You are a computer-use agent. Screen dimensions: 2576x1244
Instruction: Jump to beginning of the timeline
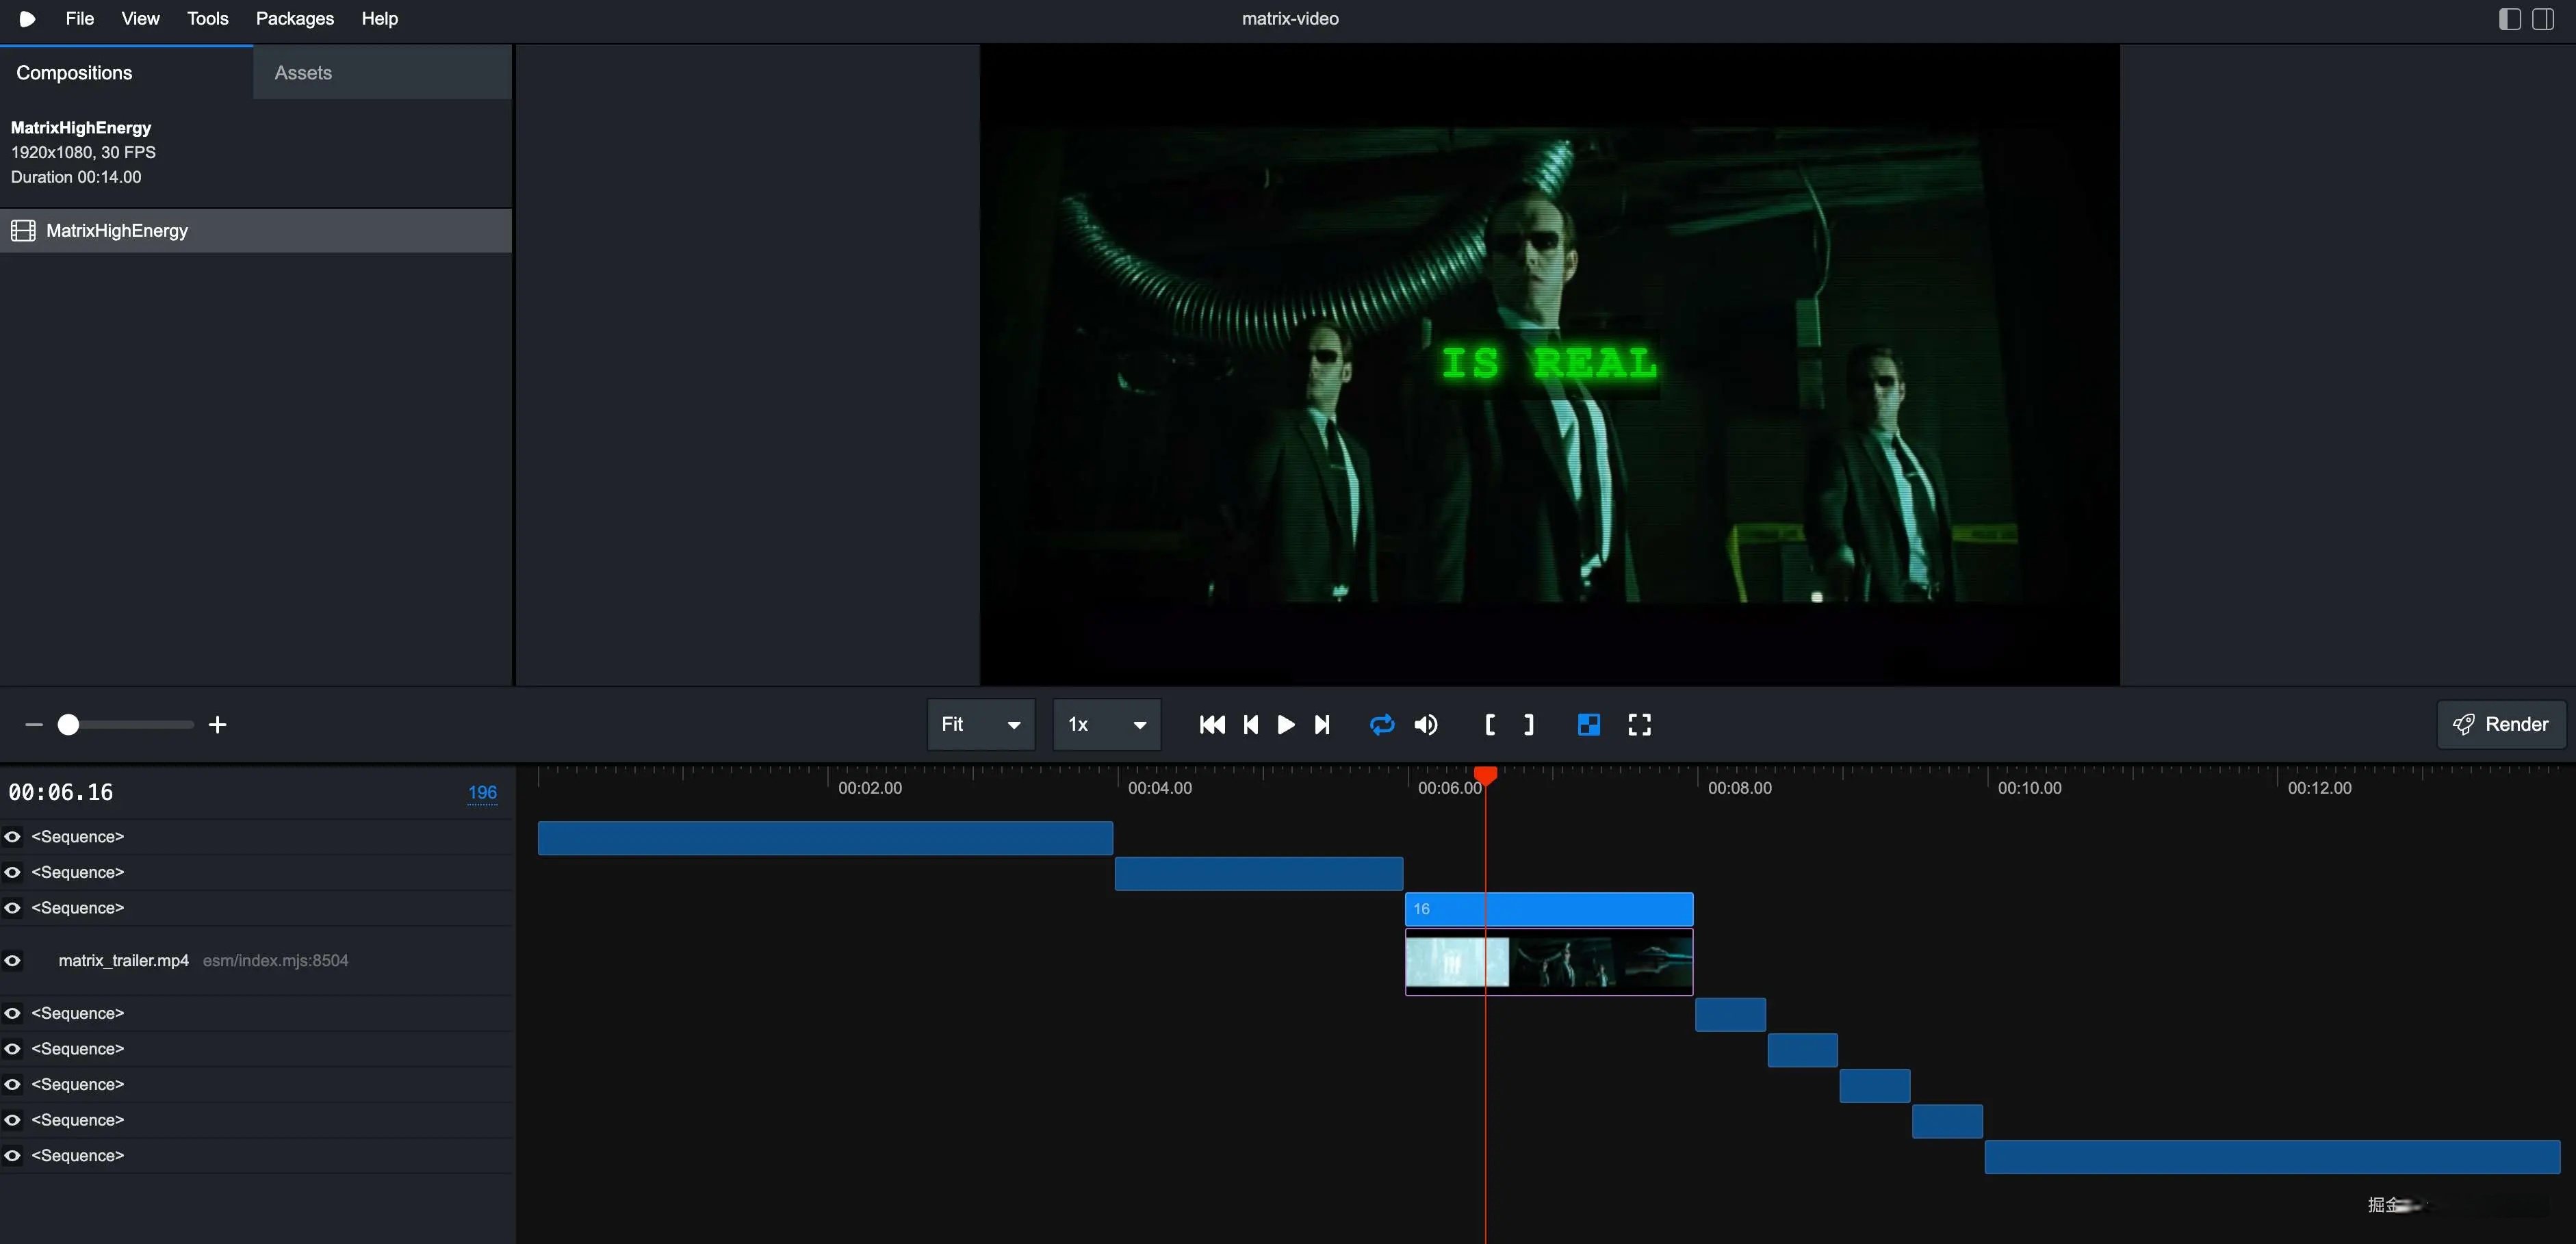pyautogui.click(x=1212, y=725)
